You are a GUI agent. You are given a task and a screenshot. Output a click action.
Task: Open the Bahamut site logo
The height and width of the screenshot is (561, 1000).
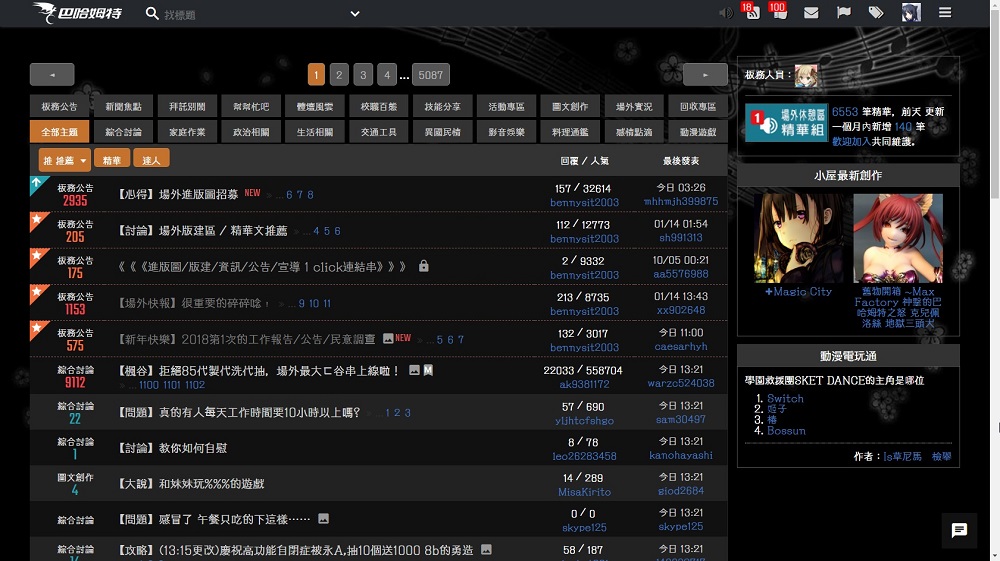pyautogui.click(x=77, y=13)
